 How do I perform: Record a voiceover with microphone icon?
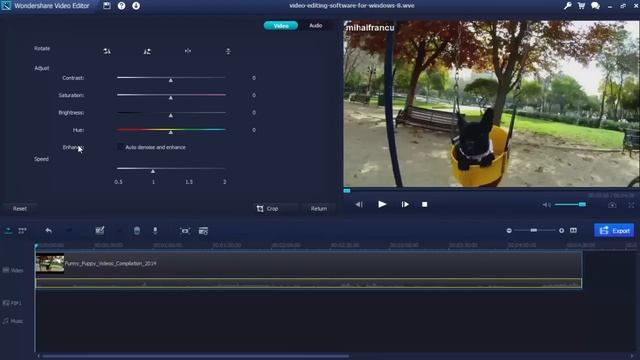click(x=155, y=231)
